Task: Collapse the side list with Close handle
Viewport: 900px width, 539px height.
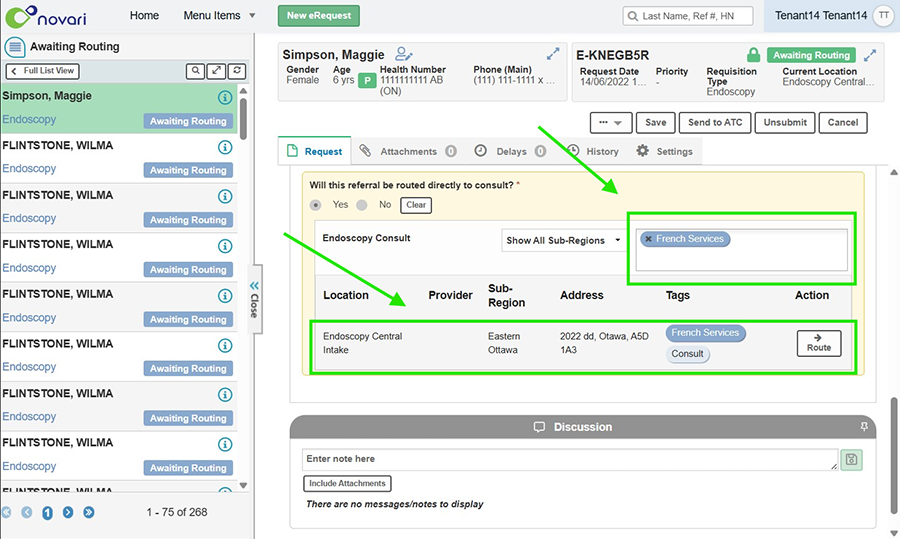Action: (x=254, y=298)
